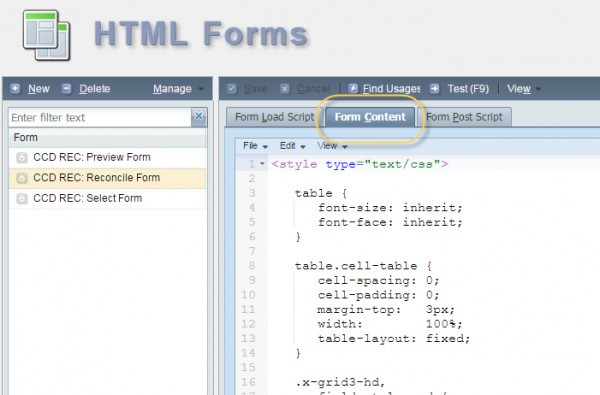Click the 'width: 100%;' code line
Image resolution: width=600 pixels, height=395 pixels.
coord(390,324)
